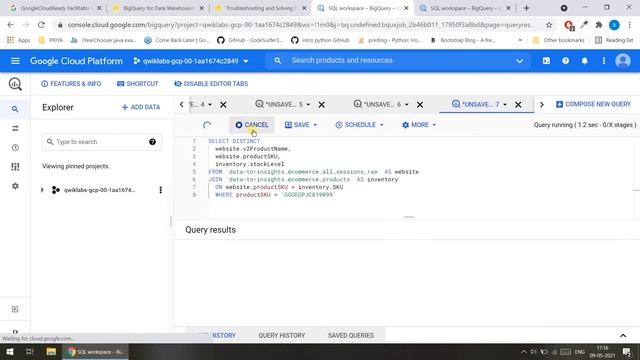Open the SCHEDULE dropdown

359,125
